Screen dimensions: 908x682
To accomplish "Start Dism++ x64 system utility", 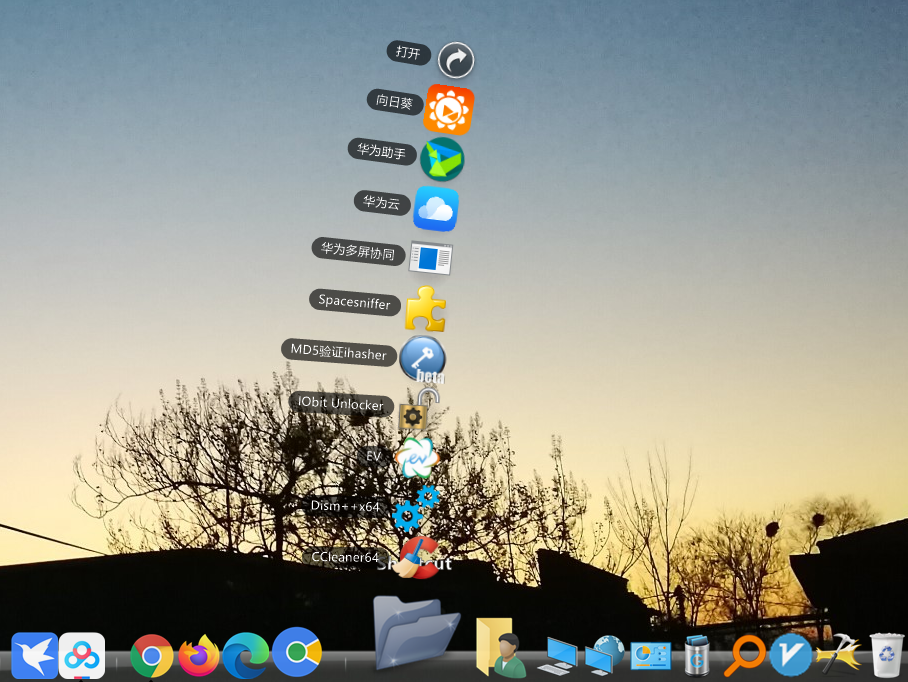I will pos(414,510).
